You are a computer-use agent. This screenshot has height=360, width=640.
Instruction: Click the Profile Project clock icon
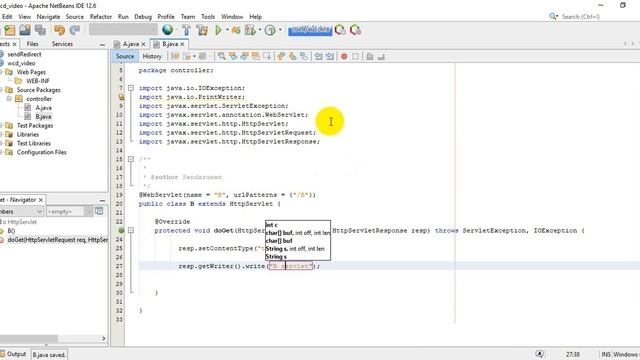point(270,30)
